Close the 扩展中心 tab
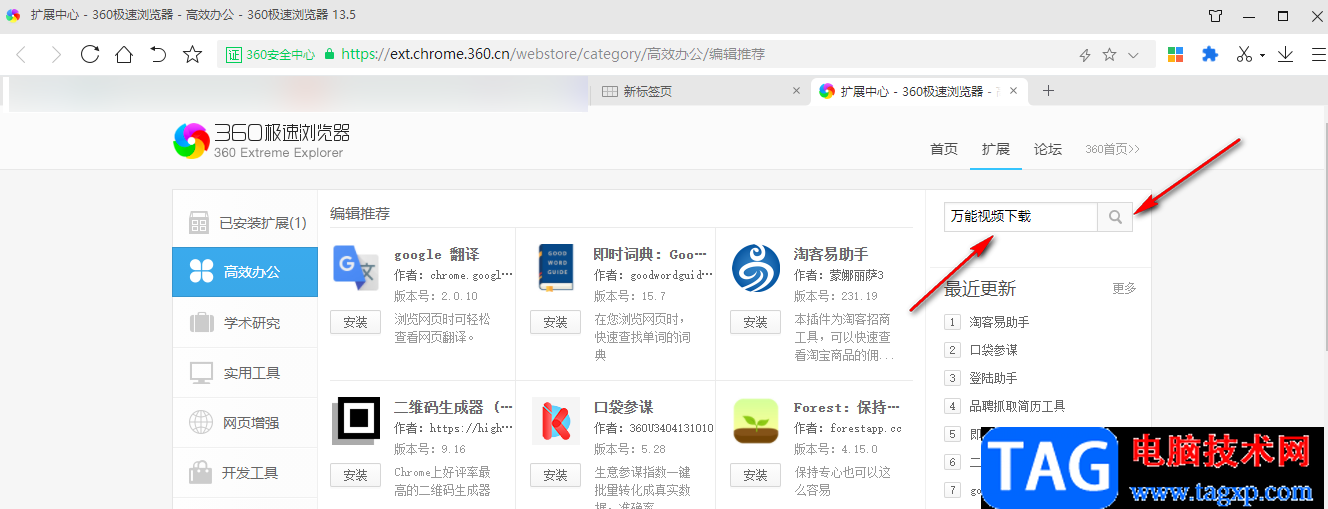 click(x=1014, y=91)
